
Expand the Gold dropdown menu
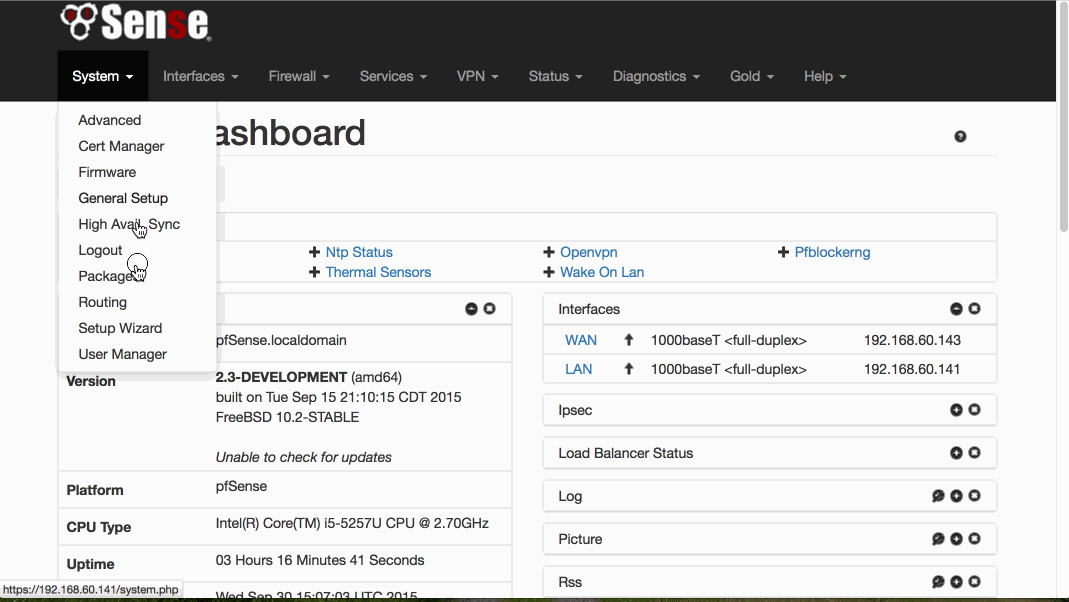click(x=752, y=76)
